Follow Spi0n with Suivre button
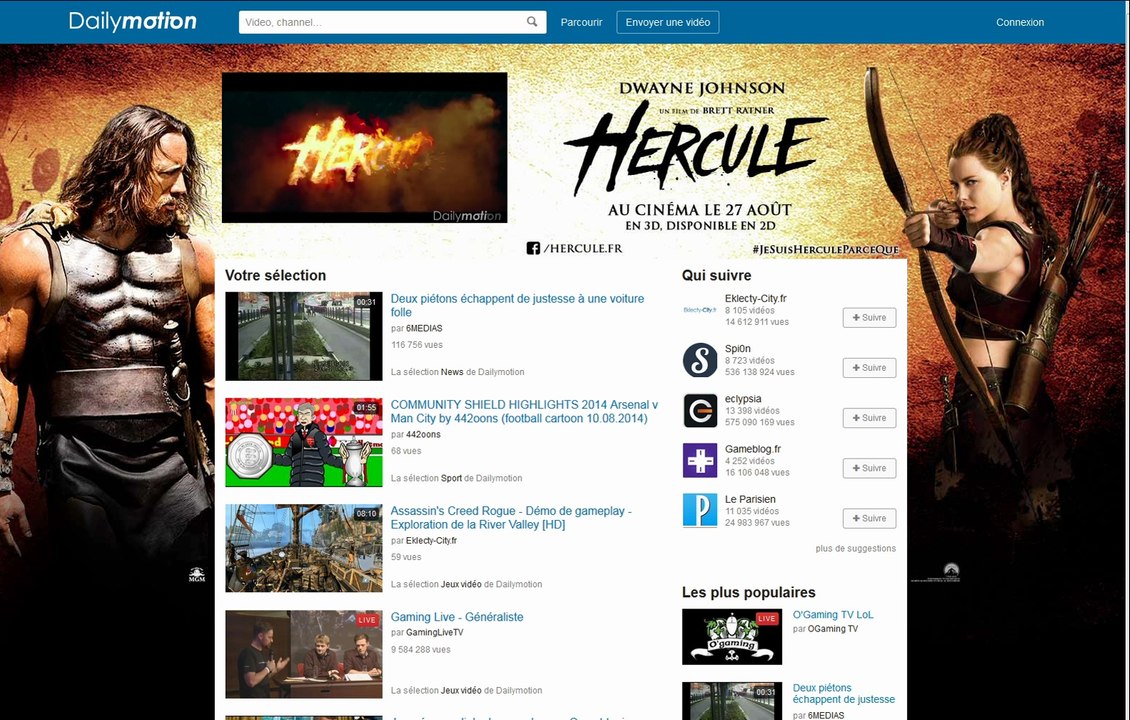 click(x=869, y=368)
